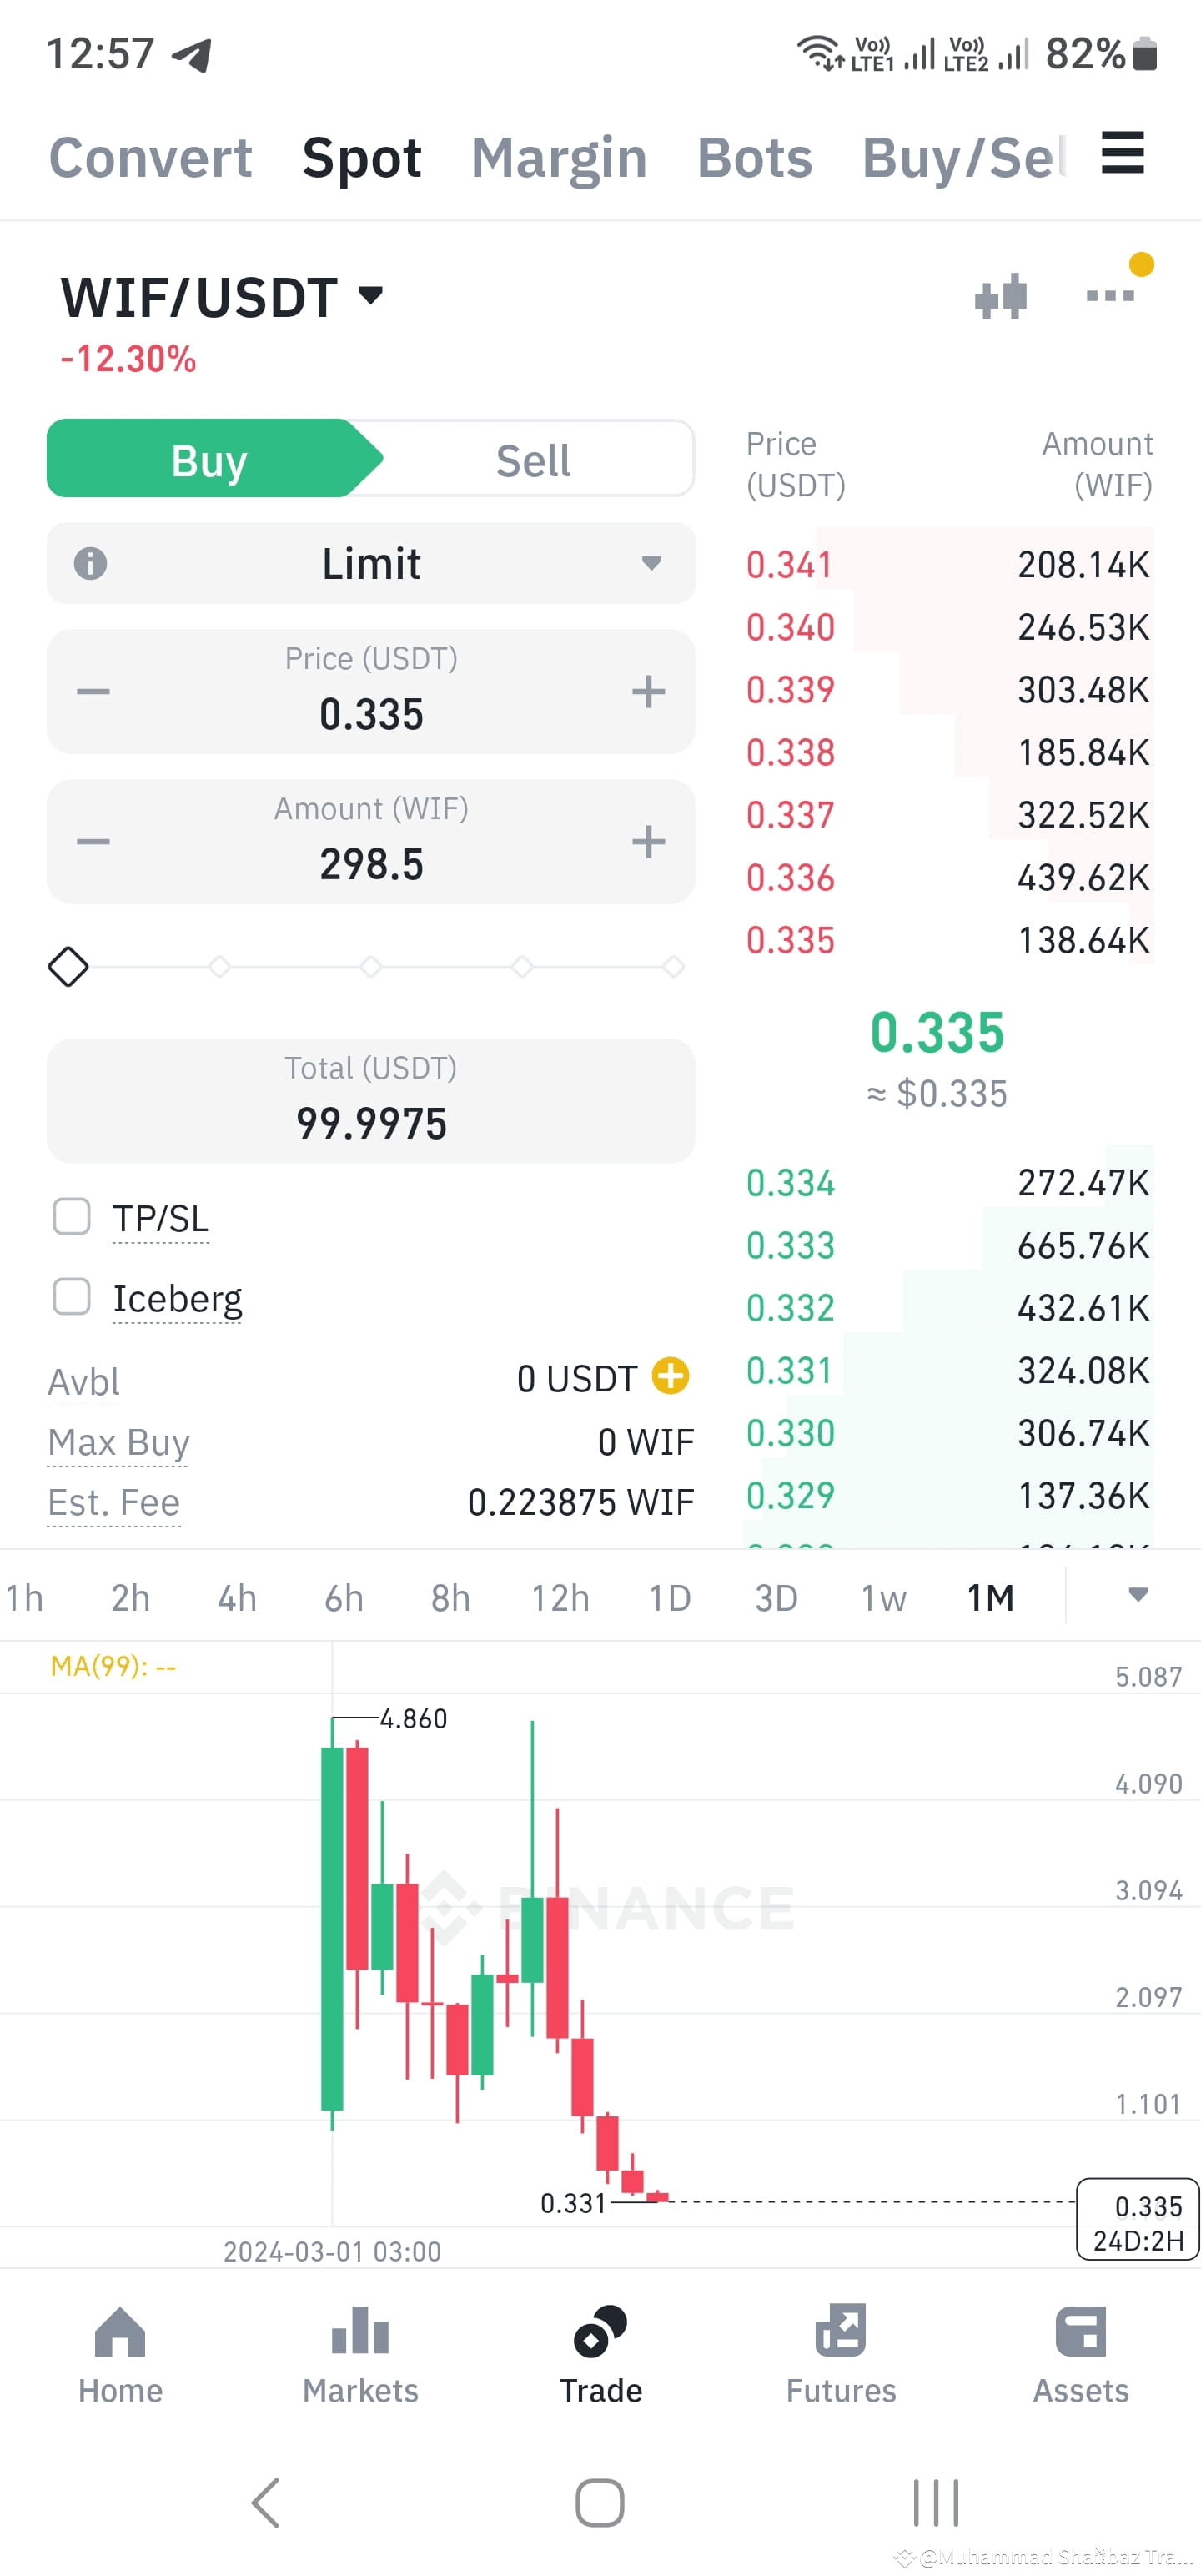
Task: Tap the Android home button
Action: coord(600,2503)
